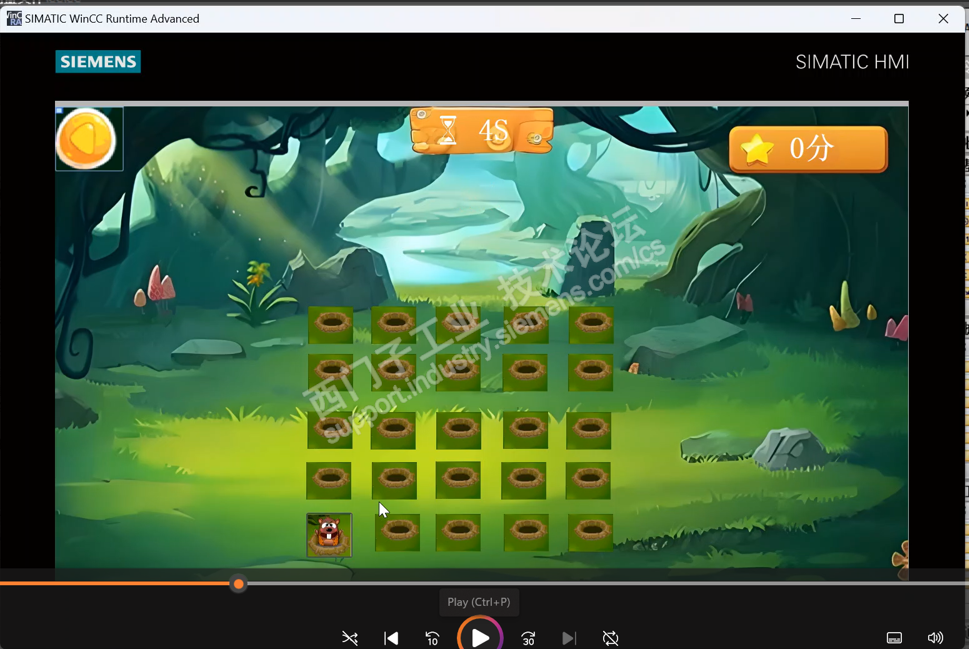The image size is (969, 649).
Task: Click the SIMATIC WinCC Runtime Advanced title
Action: tap(112, 19)
